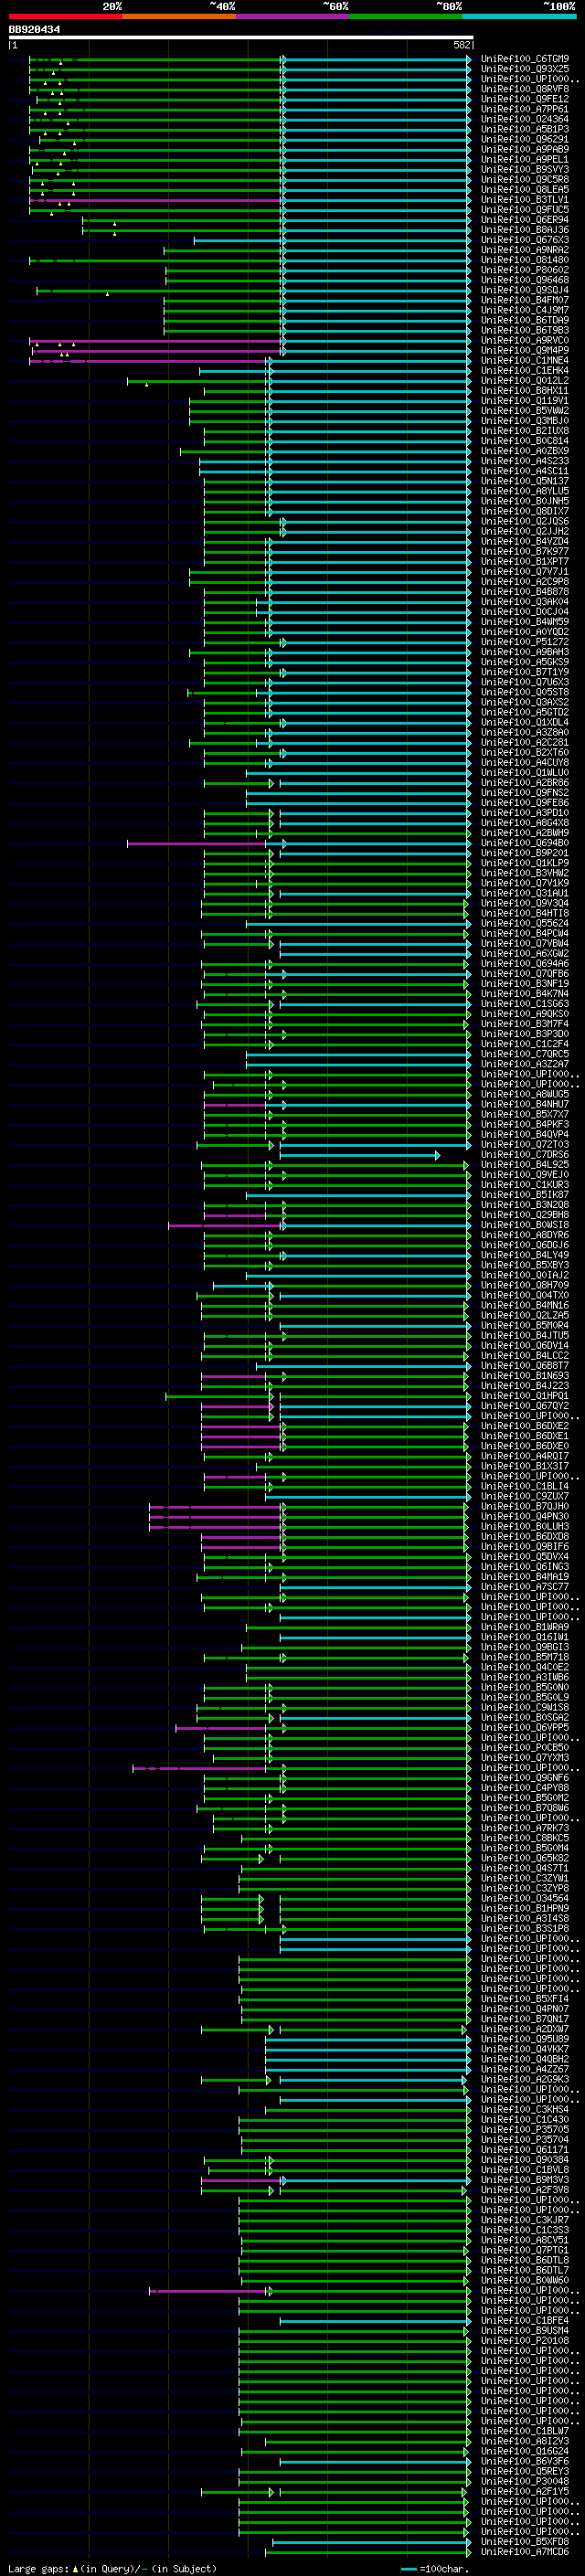Screen dimensions: 585x2576
Task: Select label UniRef100_P51272
Action: pyautogui.click(x=525, y=642)
